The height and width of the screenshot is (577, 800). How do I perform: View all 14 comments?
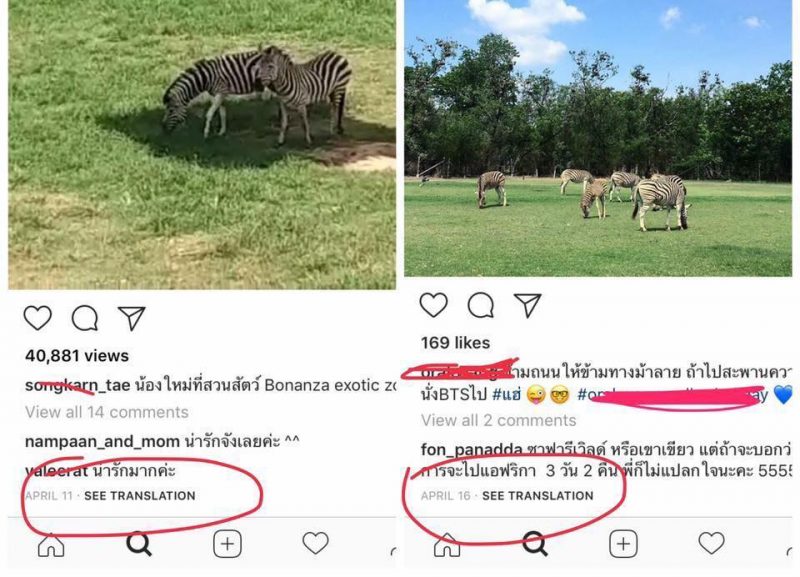107,412
